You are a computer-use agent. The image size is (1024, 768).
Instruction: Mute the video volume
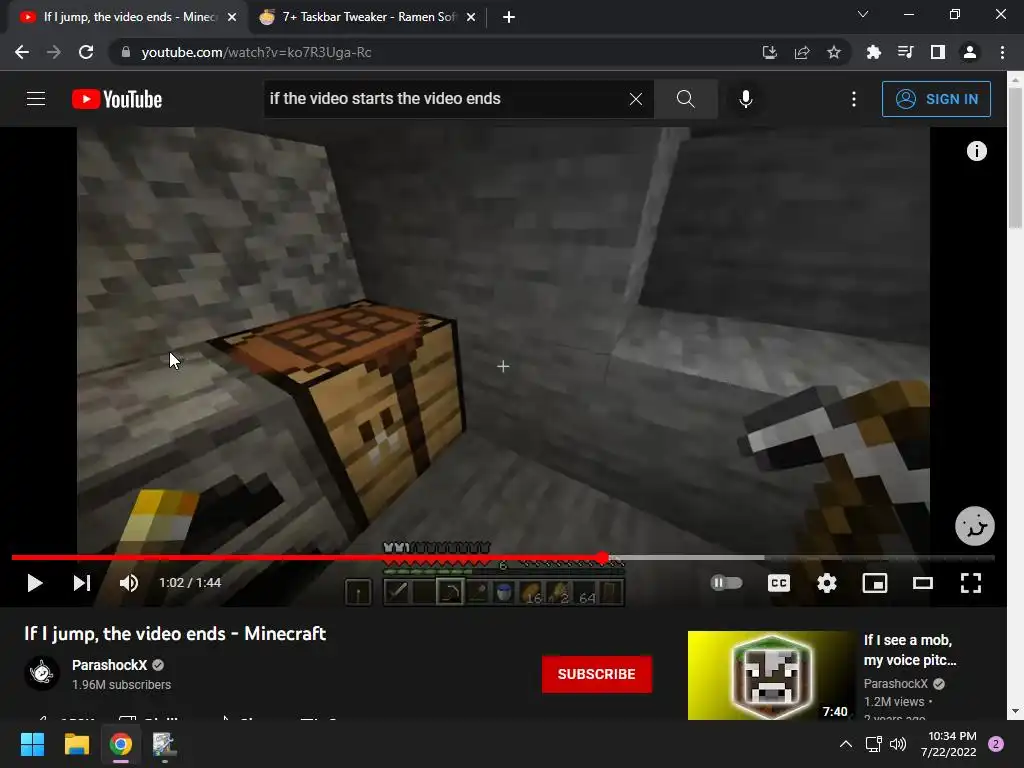[129, 583]
